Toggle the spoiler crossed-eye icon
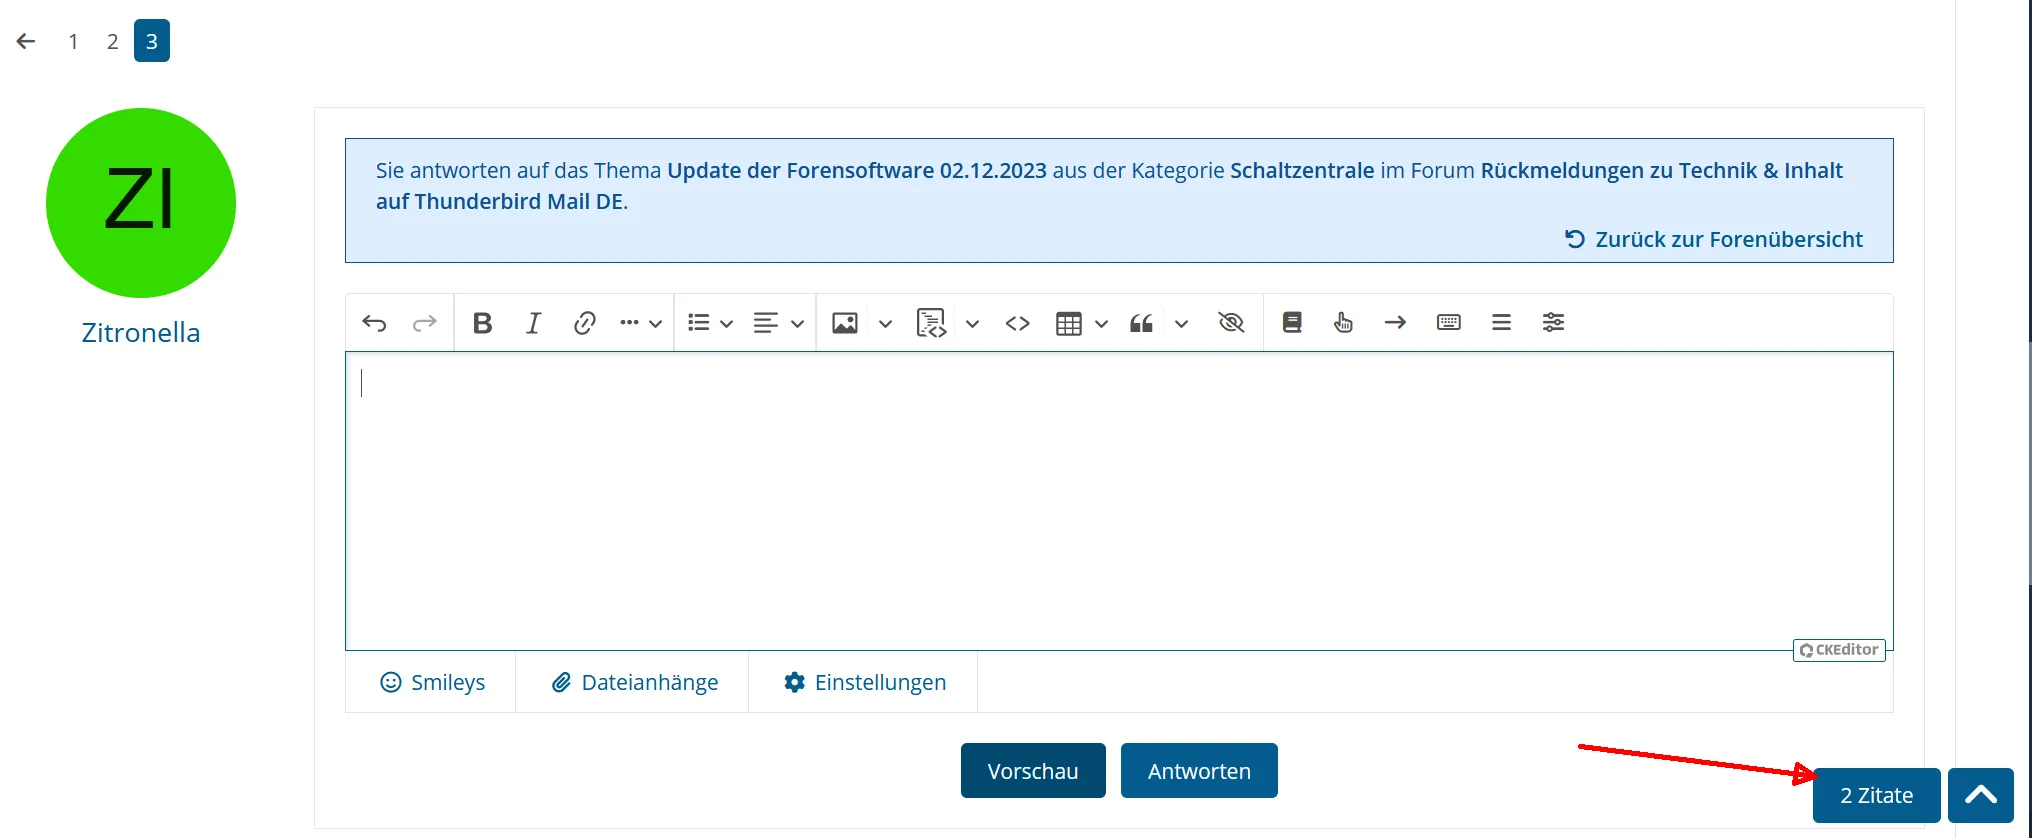2032x838 pixels. (1231, 323)
